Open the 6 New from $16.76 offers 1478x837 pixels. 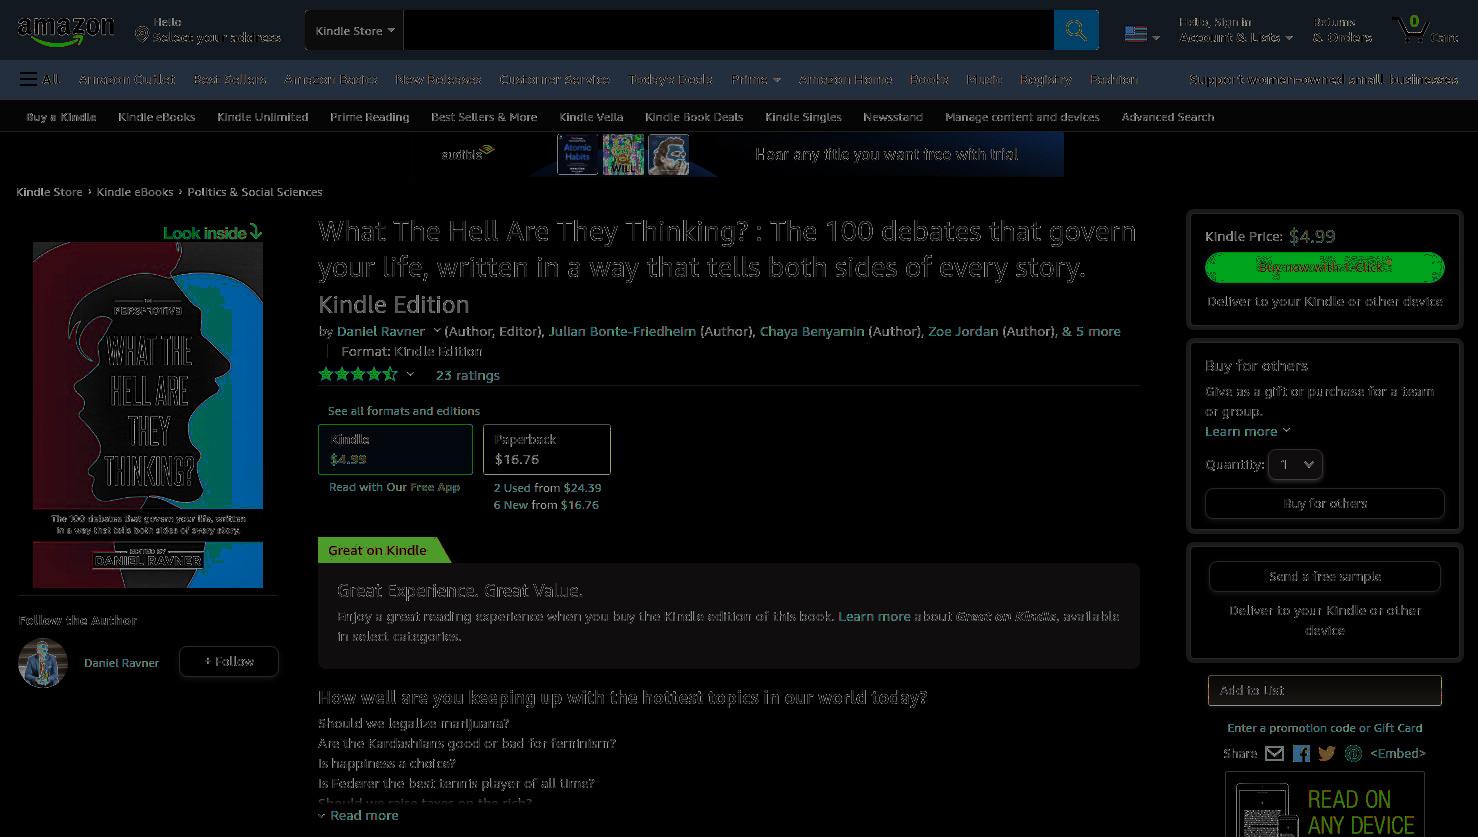546,505
